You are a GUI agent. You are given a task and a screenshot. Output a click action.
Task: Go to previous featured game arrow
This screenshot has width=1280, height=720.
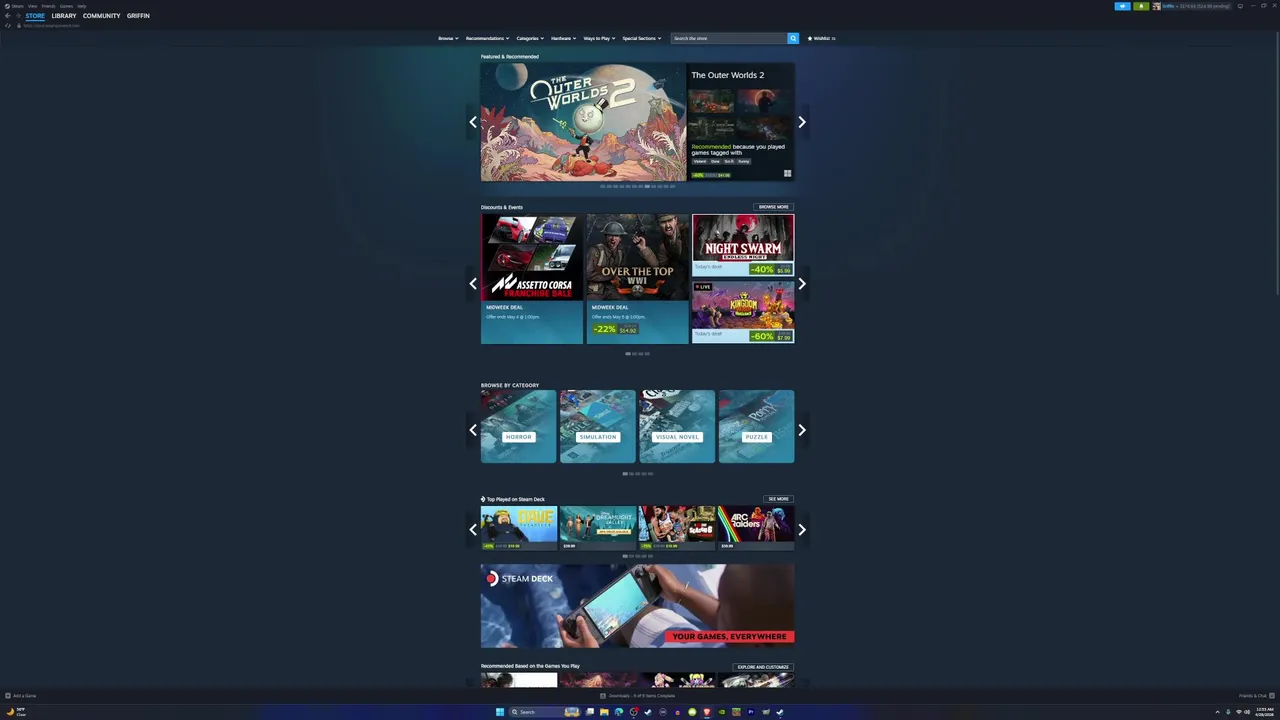pos(473,122)
